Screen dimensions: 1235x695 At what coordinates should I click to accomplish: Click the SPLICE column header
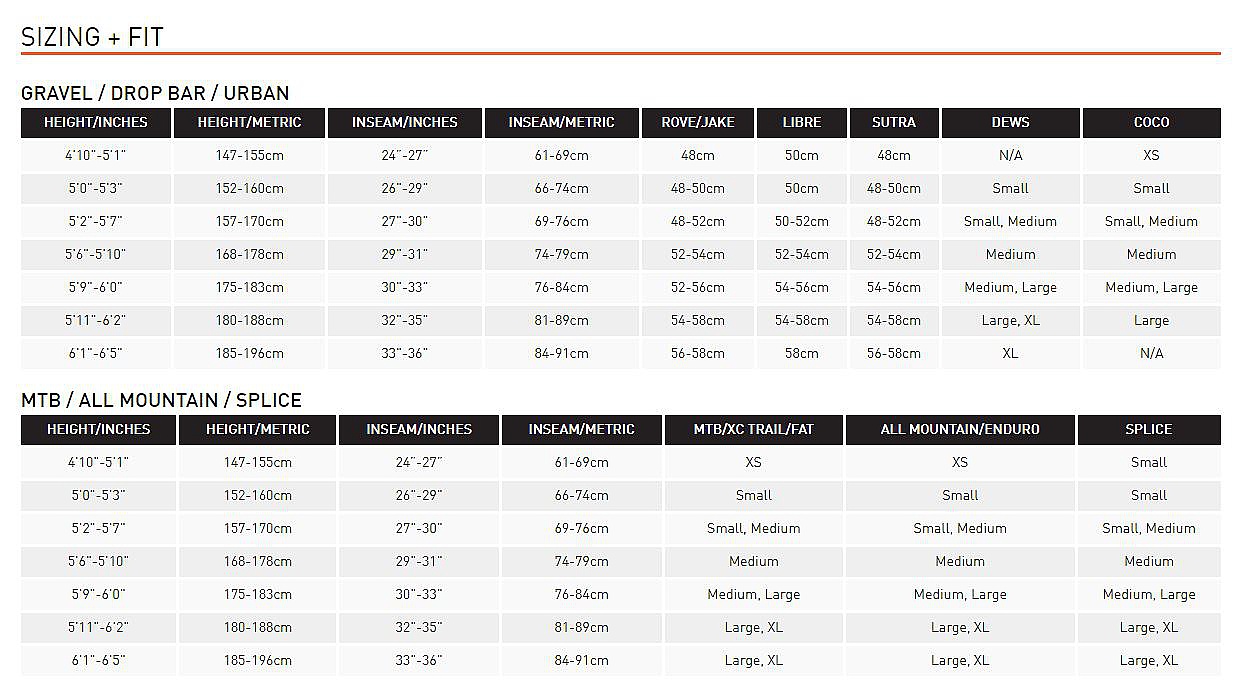coord(1148,429)
